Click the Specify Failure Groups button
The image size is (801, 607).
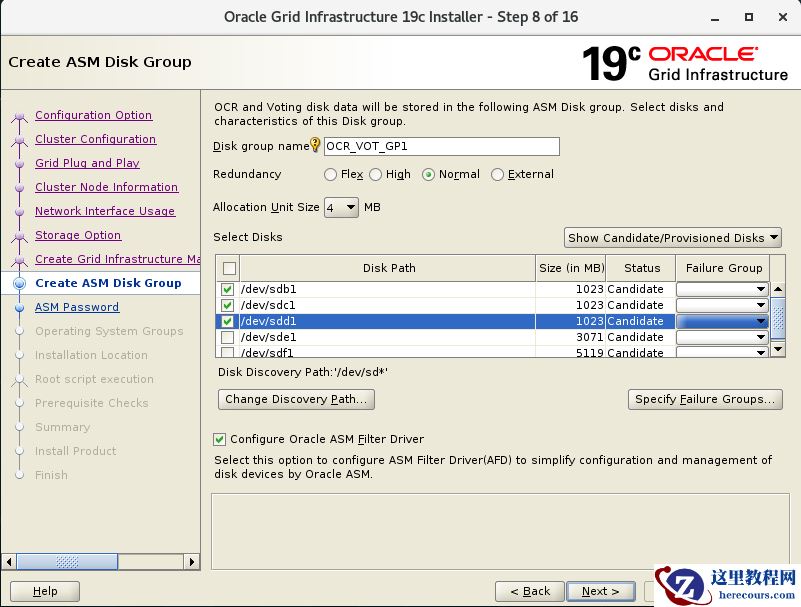[705, 399]
